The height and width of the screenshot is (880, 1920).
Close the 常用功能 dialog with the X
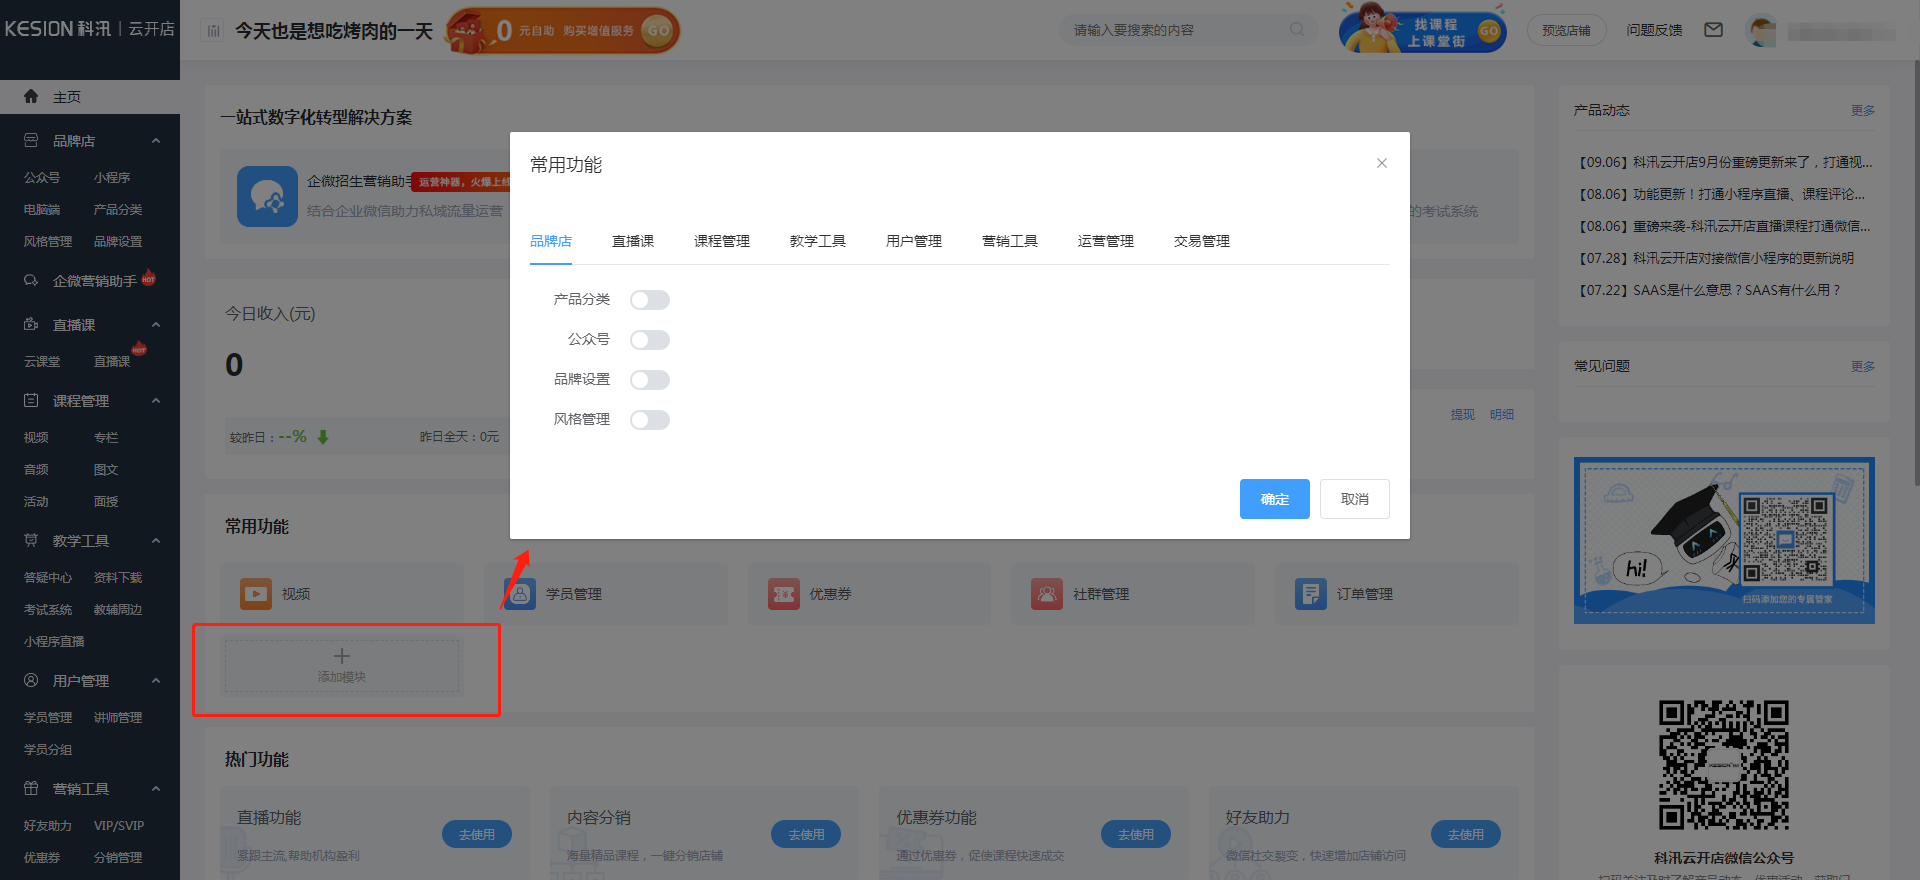coord(1382,163)
